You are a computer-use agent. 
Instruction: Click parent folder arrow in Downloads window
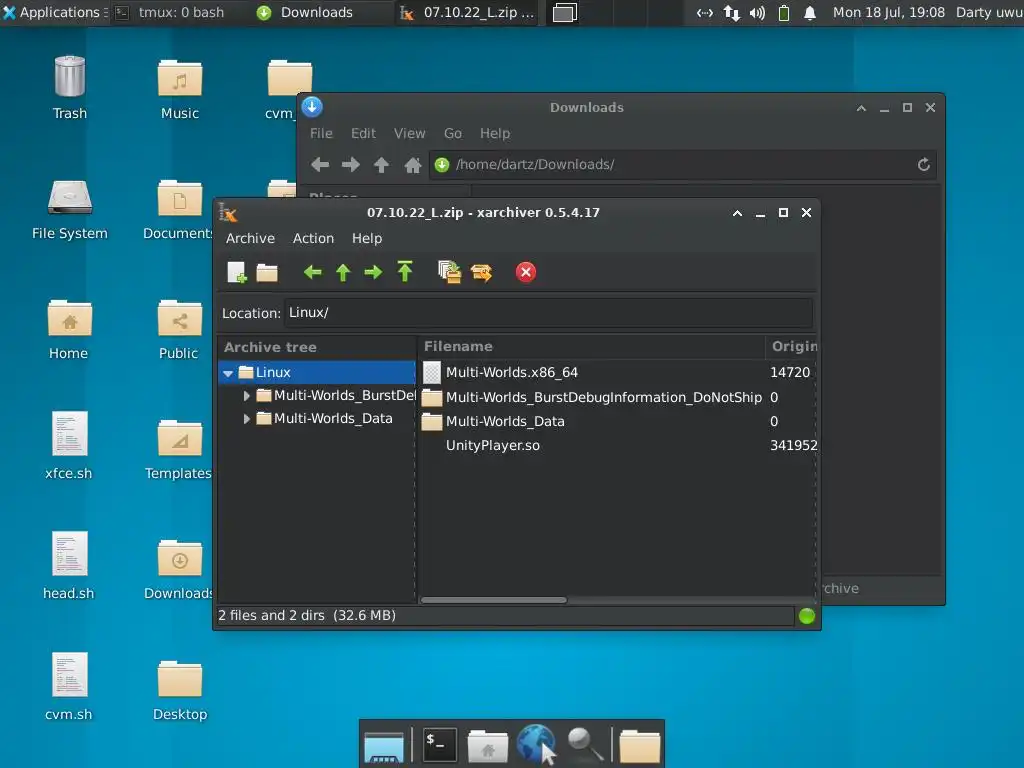pyautogui.click(x=381, y=165)
